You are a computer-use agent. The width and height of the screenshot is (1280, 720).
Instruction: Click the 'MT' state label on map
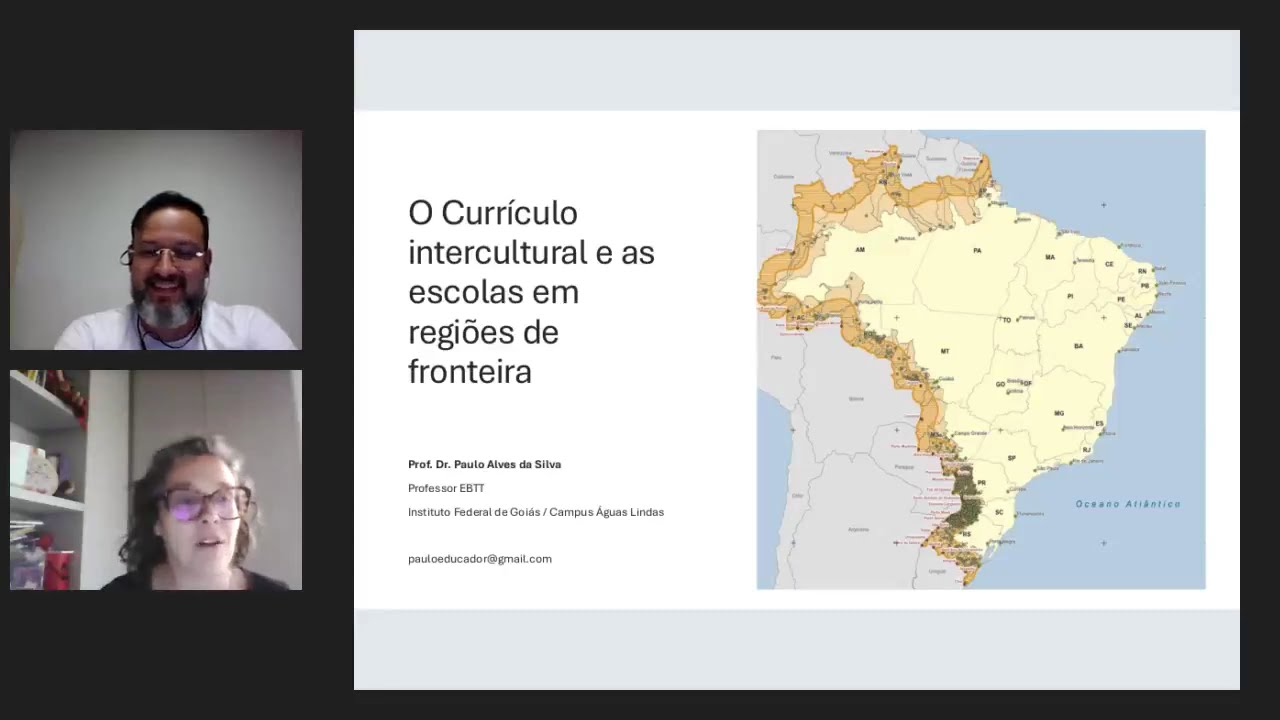[x=945, y=351]
